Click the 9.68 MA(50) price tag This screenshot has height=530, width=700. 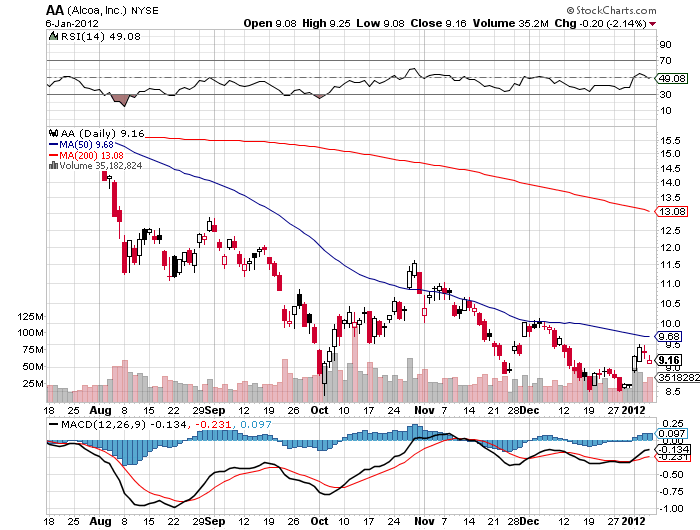click(x=667, y=336)
